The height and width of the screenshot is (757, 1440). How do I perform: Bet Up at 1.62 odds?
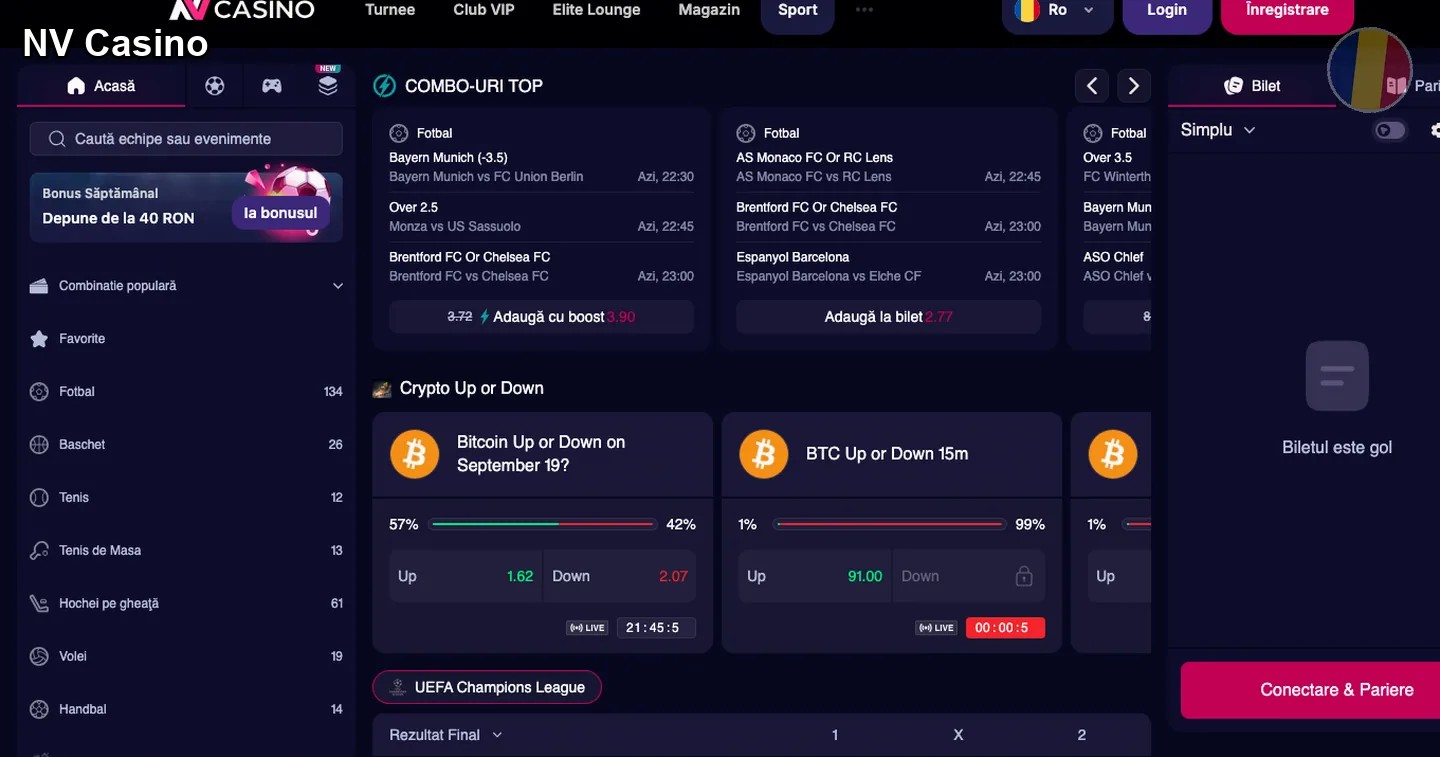pos(465,576)
